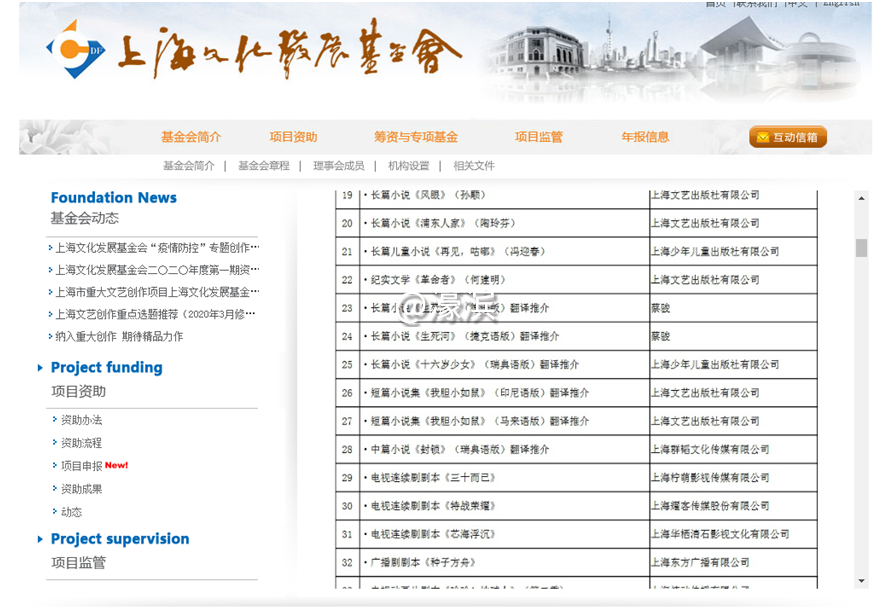Image resolution: width=893 pixels, height=612 pixels.
Task: Open the 资助成果 sidebar link
Action: point(81,489)
